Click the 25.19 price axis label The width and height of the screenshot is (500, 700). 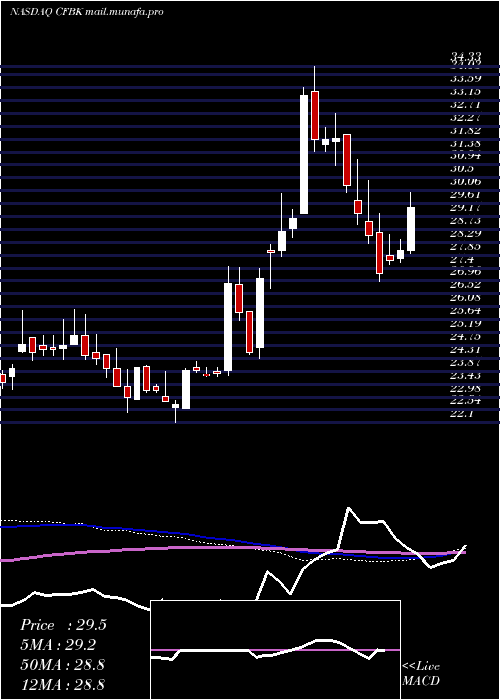tap(466, 323)
